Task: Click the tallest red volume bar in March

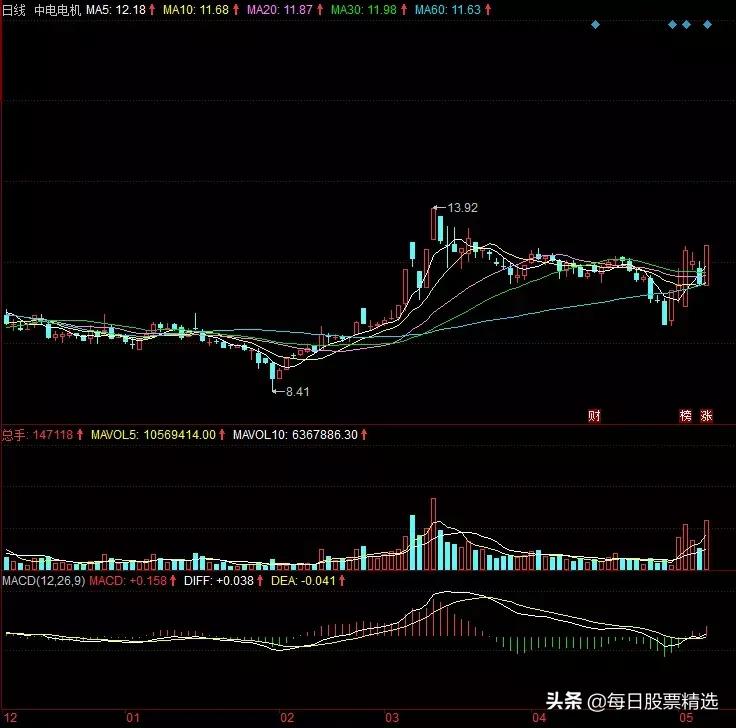Action: [433, 534]
